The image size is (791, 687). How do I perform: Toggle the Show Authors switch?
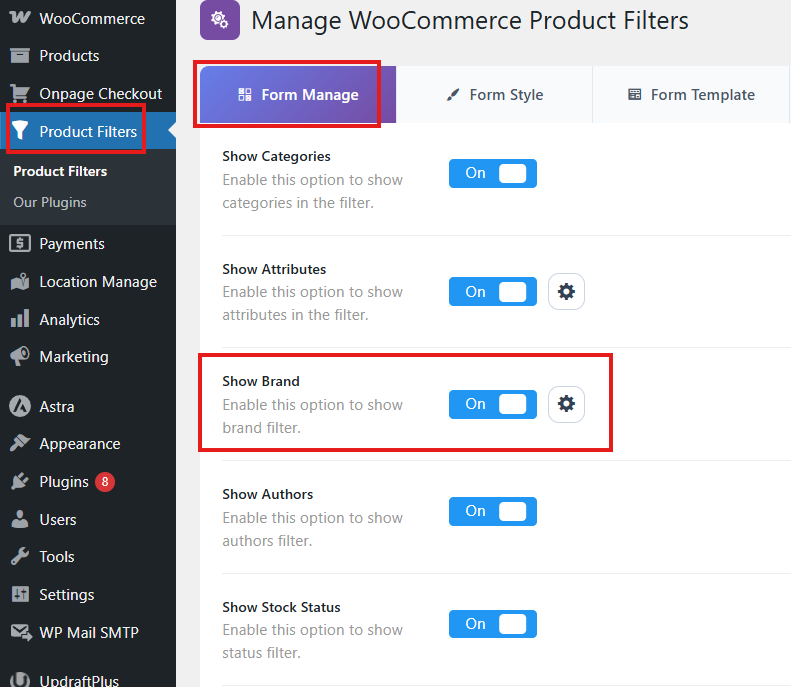pyautogui.click(x=492, y=511)
